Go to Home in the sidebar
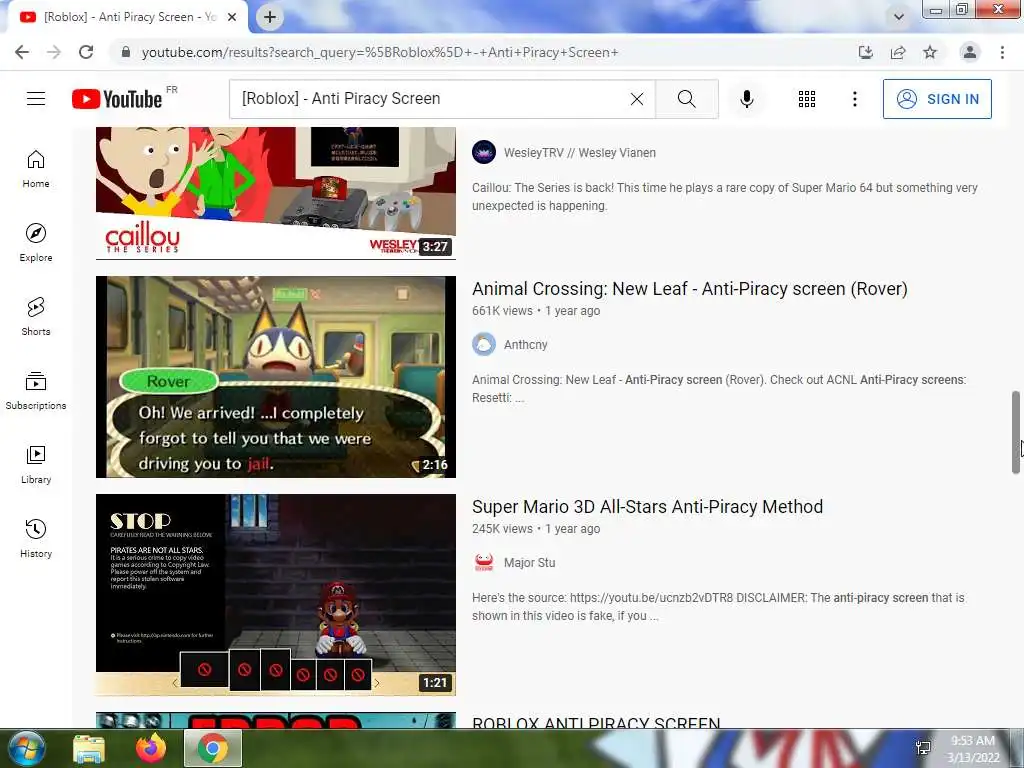This screenshot has height=768, width=1024. 36,169
